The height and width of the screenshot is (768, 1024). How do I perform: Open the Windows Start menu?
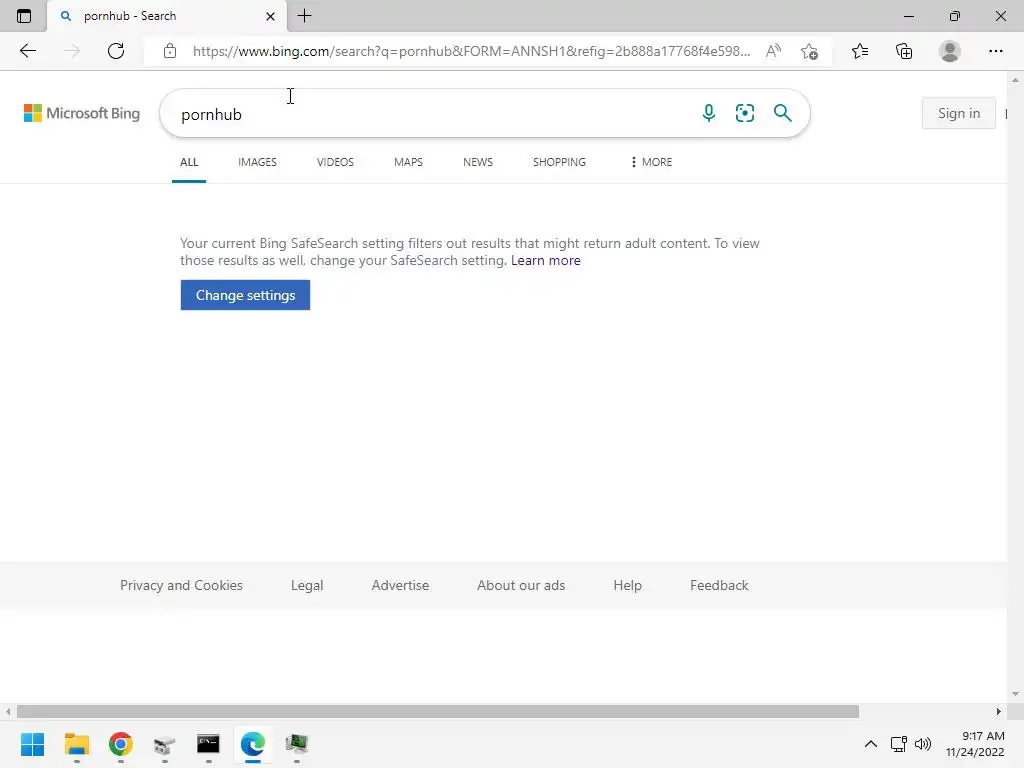tap(32, 744)
